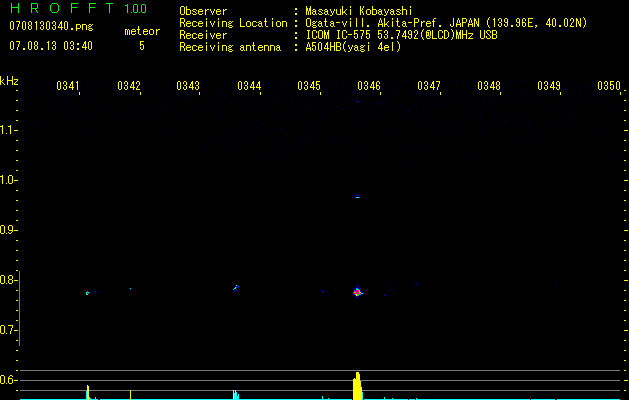This screenshot has height=400, width=629.
Task: Click the 0.6 kHz frequency axis label
Action: pyautogui.click(x=8, y=380)
